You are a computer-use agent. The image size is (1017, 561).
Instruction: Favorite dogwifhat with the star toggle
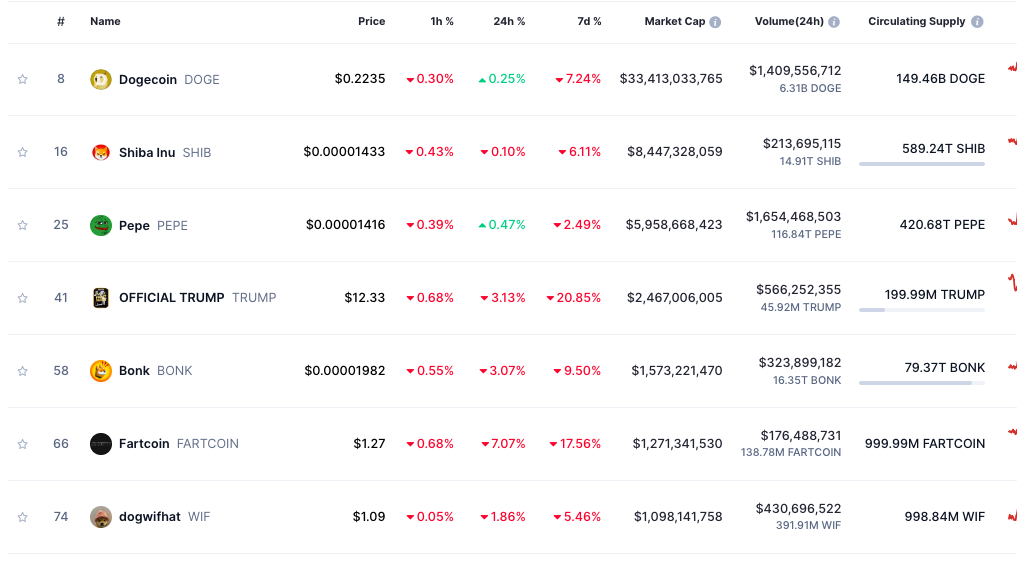(23, 517)
